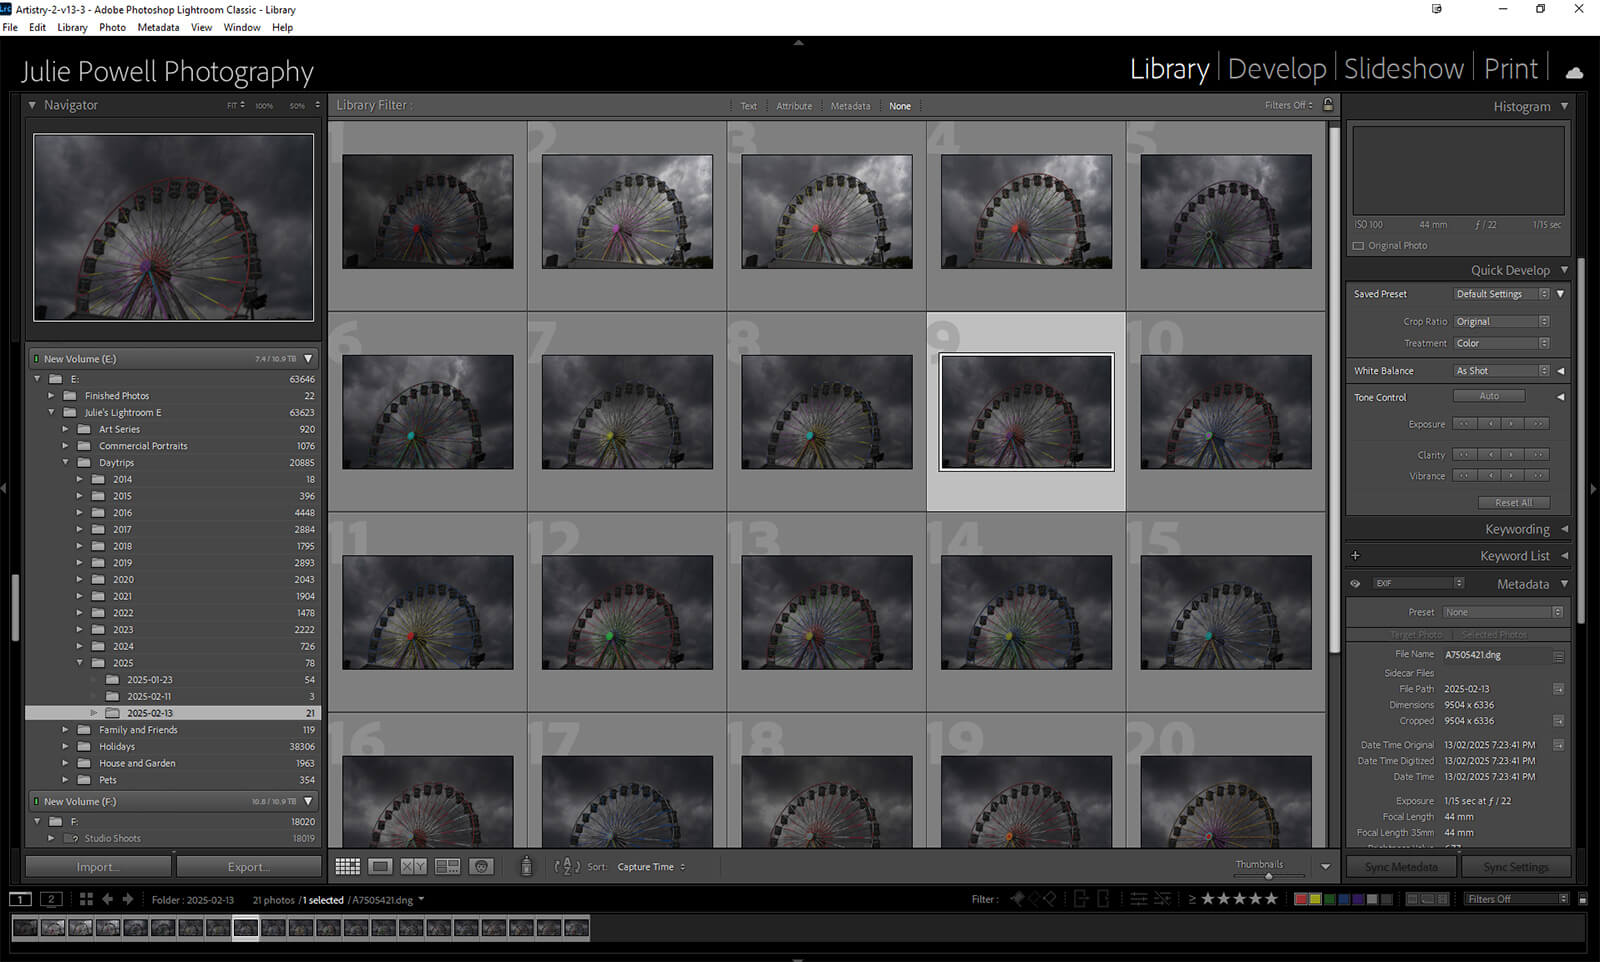Viewport: 1600px width, 962px height.
Task: Open Survey view icon
Action: 447,867
